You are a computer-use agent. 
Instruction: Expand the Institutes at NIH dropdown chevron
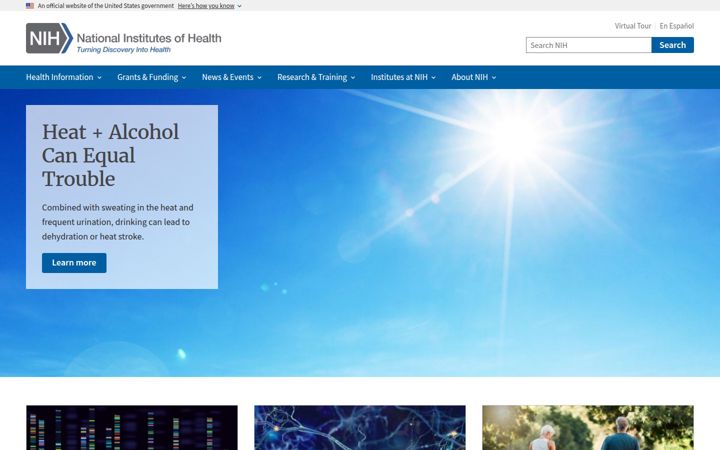pos(433,78)
